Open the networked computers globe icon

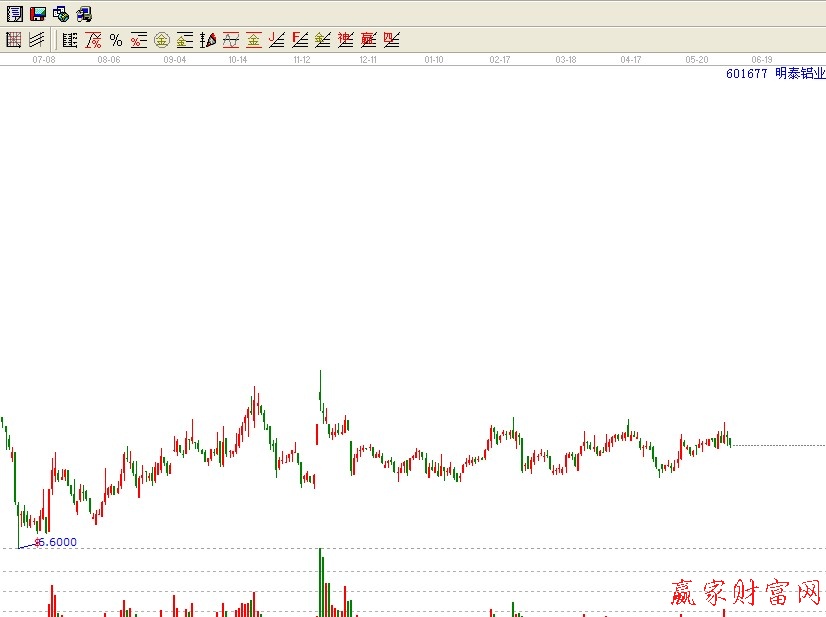tap(61, 14)
